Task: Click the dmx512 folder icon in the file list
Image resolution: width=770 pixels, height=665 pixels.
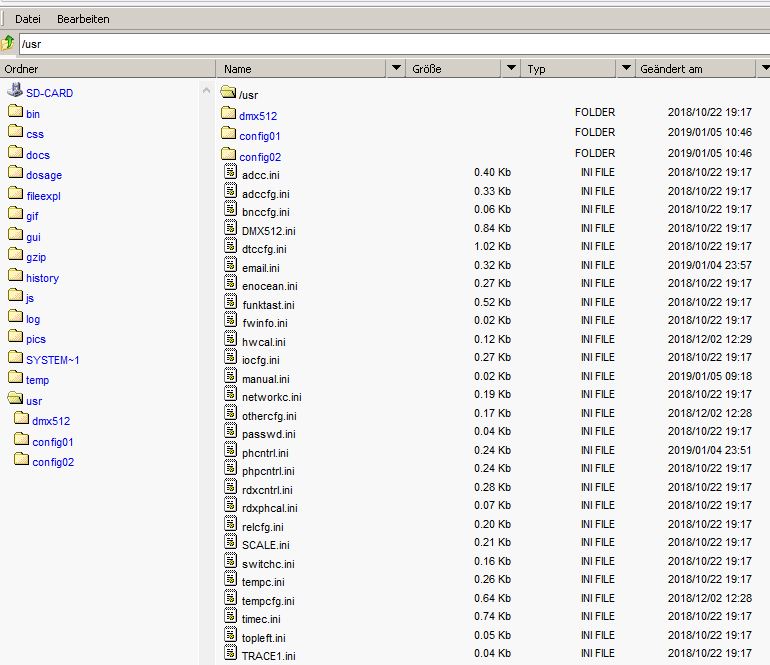Action: pyautogui.click(x=228, y=113)
